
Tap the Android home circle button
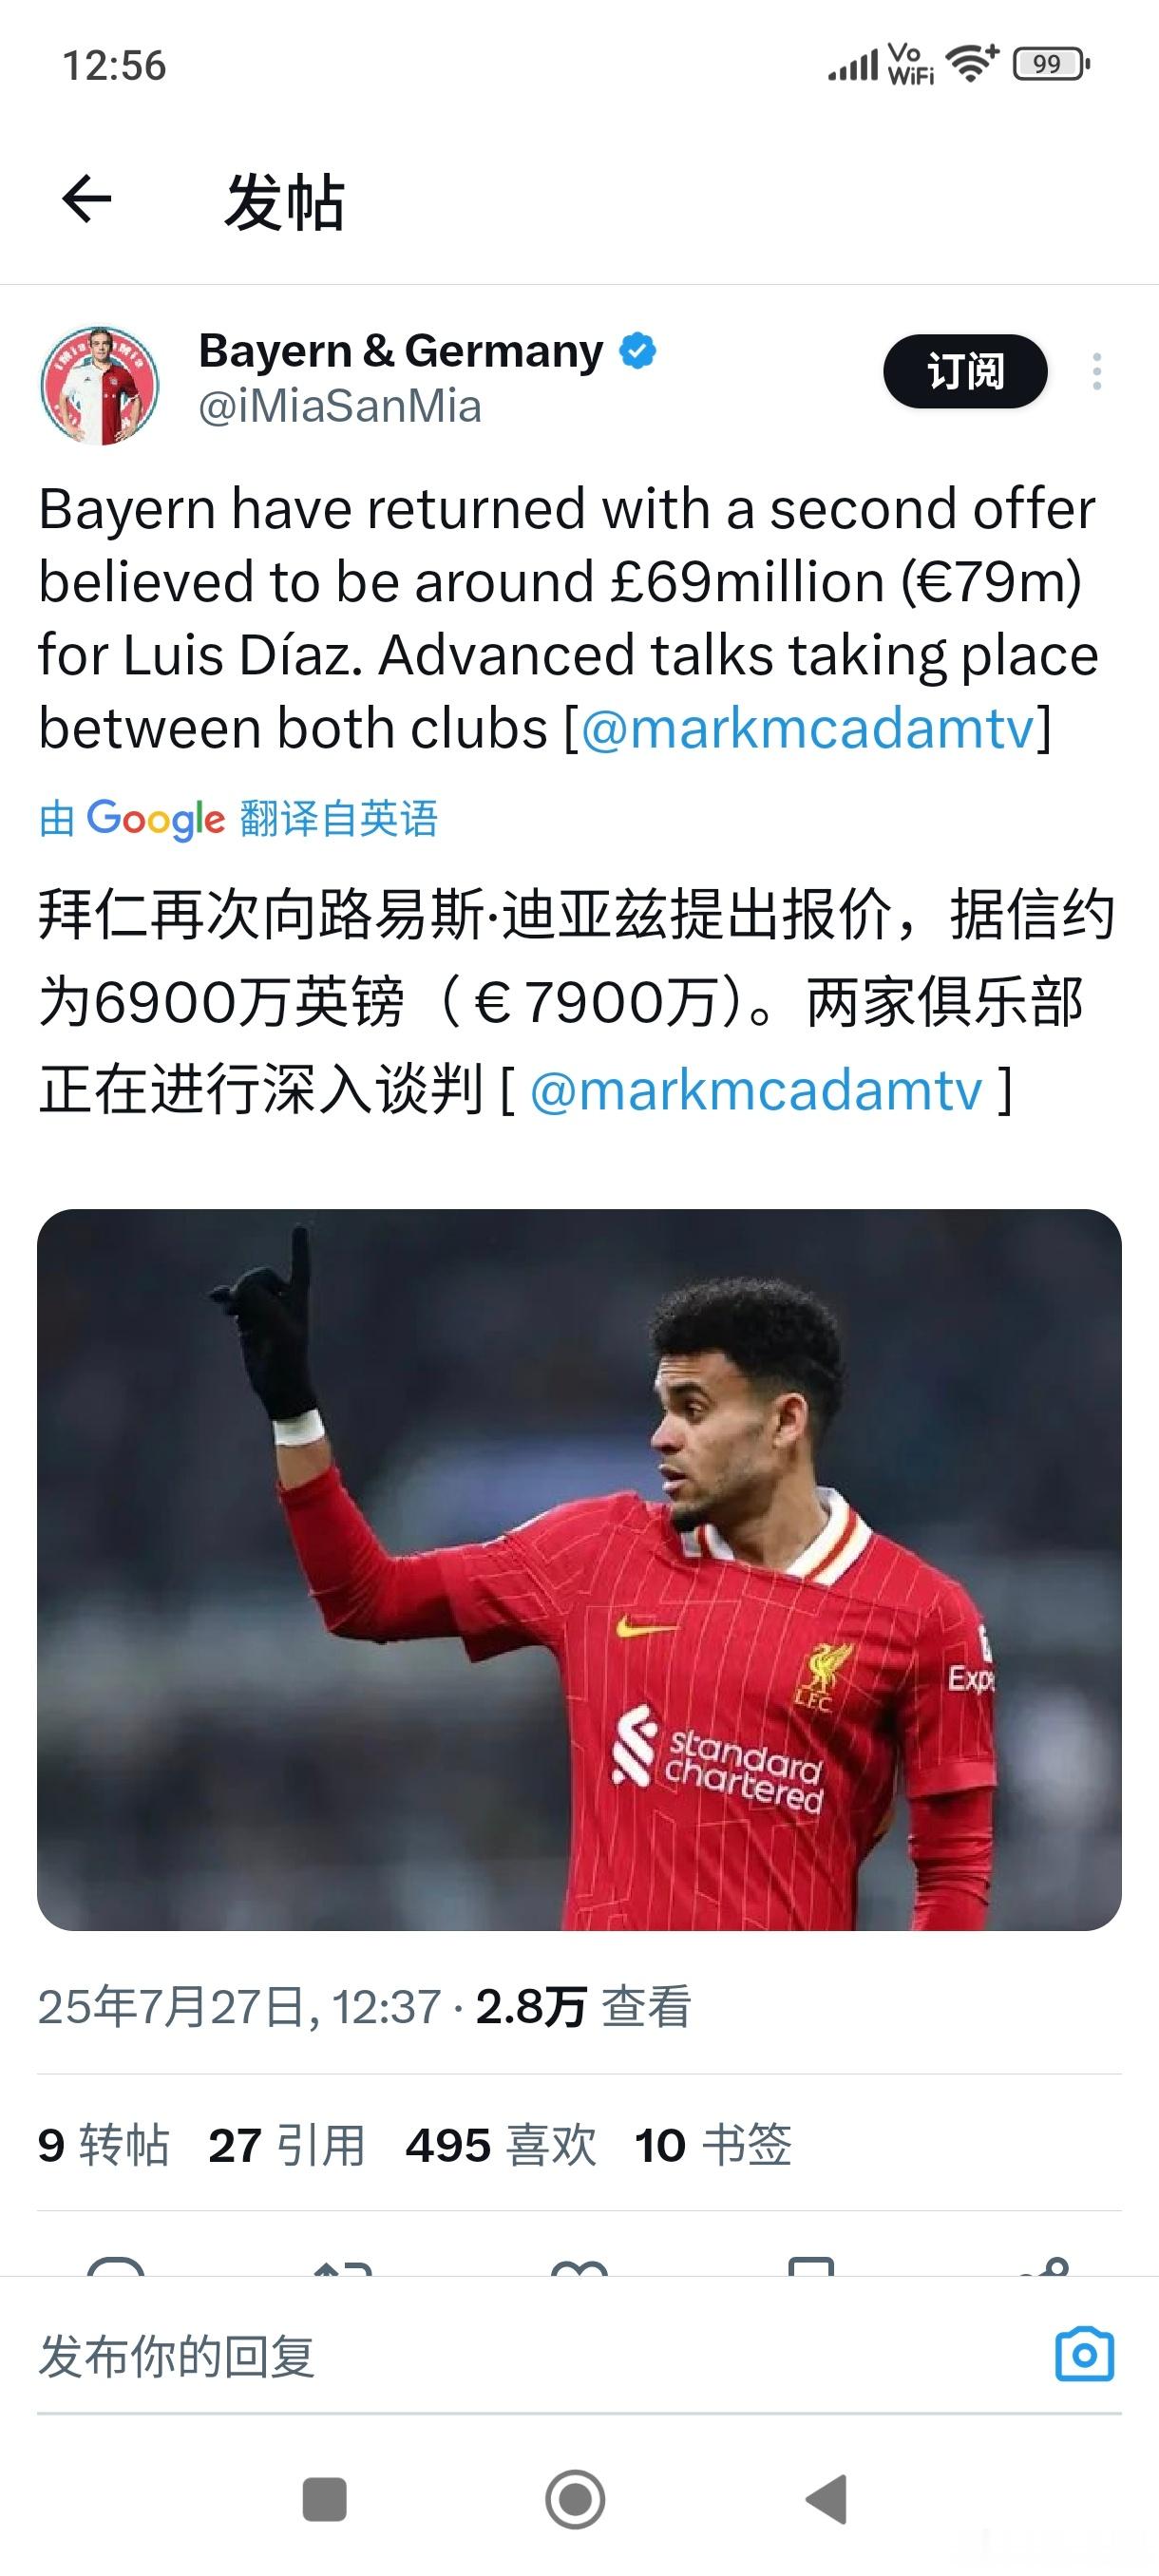tap(575, 2499)
